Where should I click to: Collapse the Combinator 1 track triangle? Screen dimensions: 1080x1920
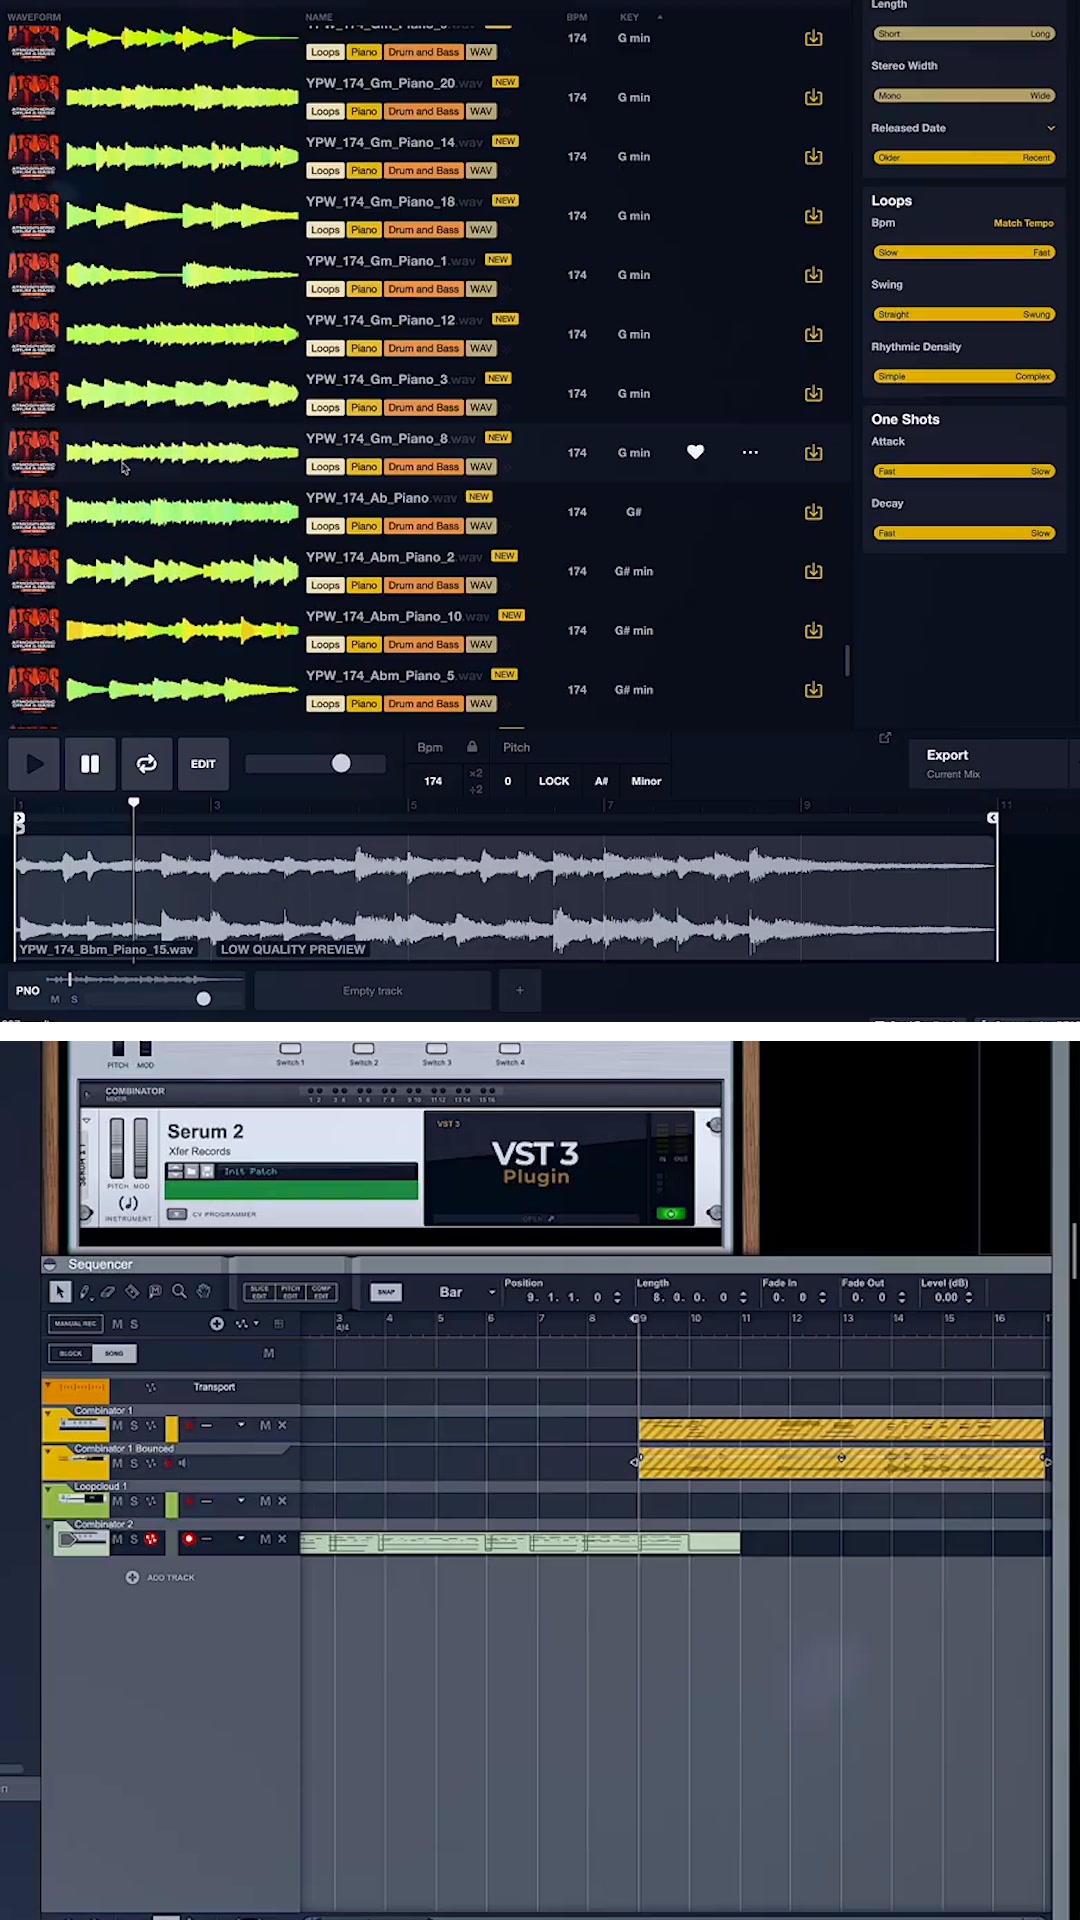click(47, 1411)
